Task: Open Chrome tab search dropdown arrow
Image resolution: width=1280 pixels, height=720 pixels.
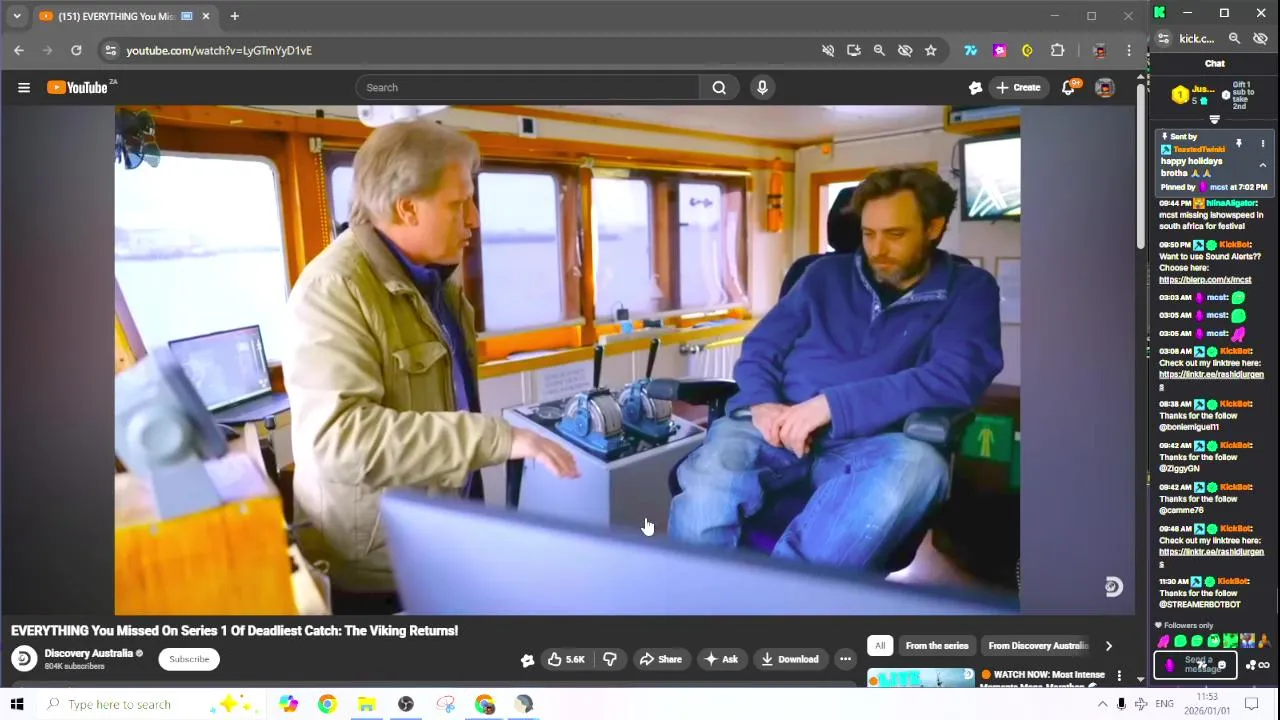Action: click(x=16, y=16)
